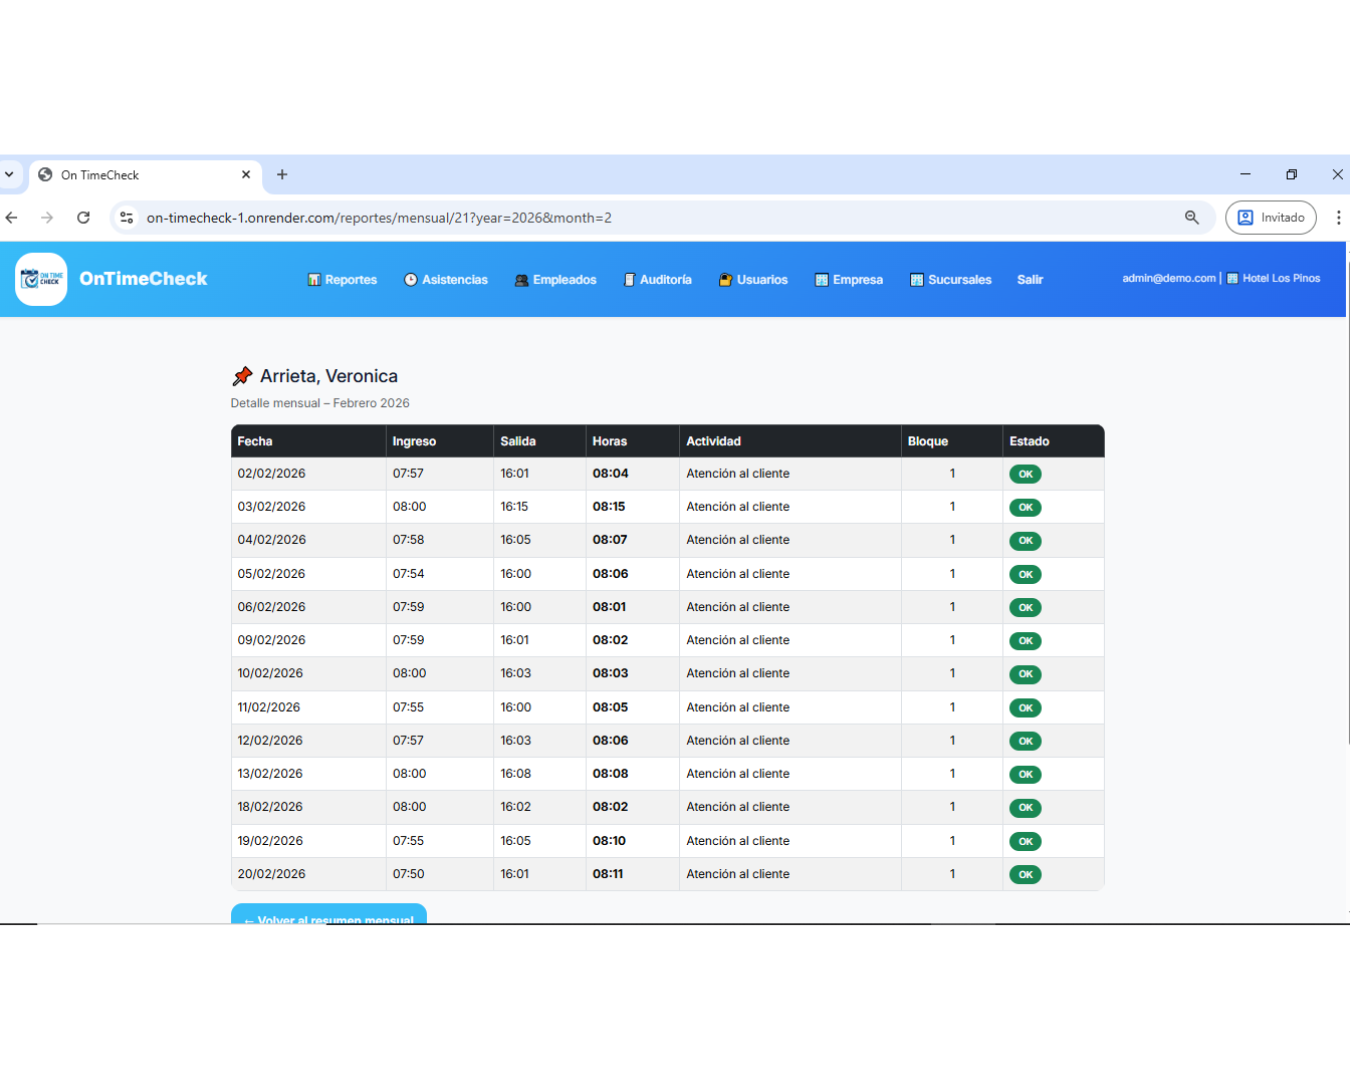
Task: Go to the Sucursales page
Action: pyautogui.click(x=951, y=280)
